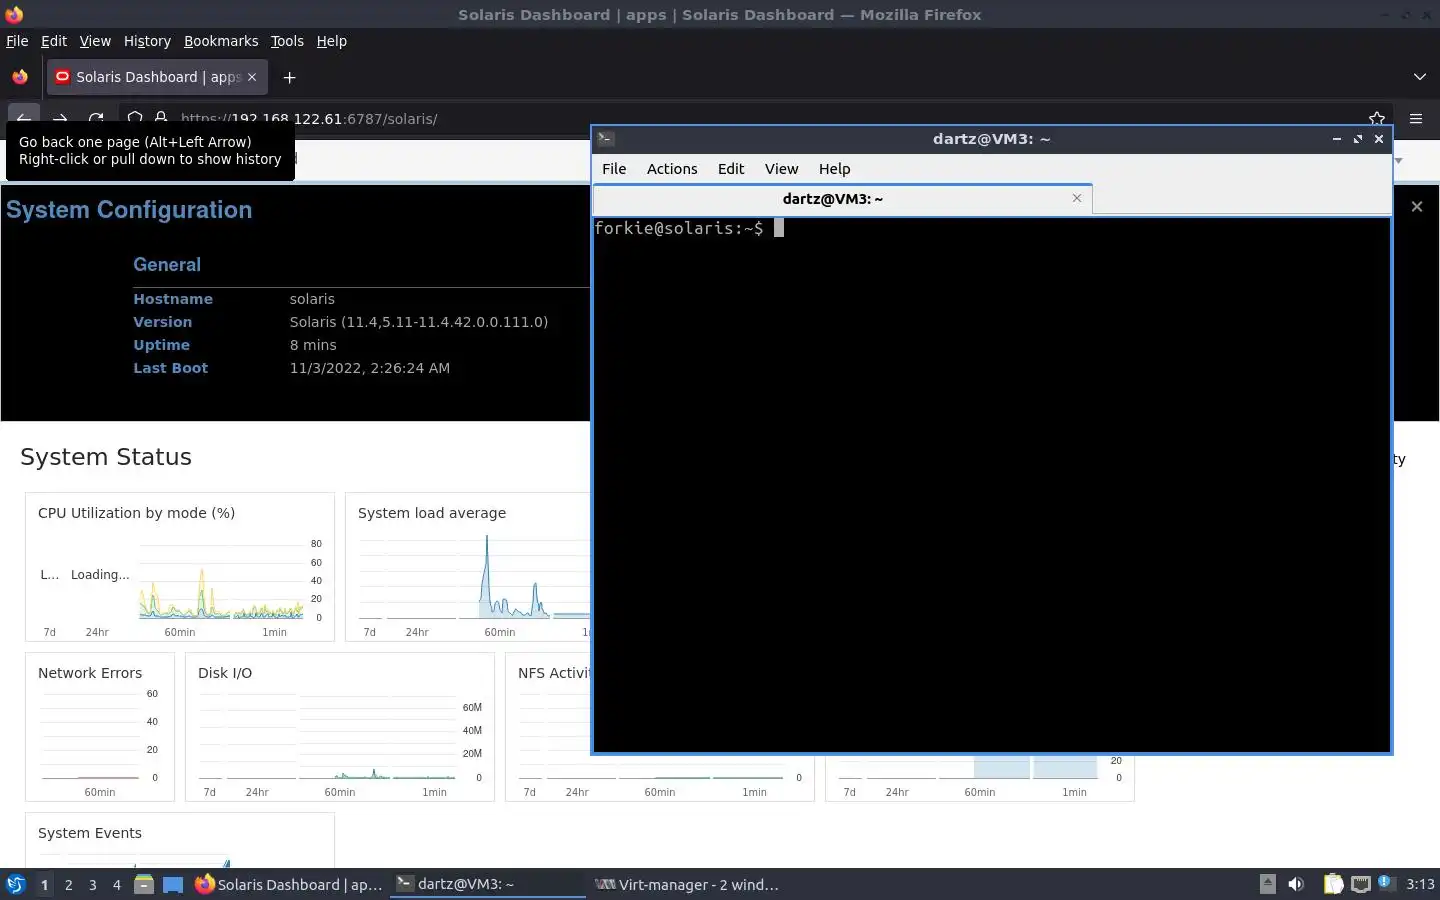Open the CPU Utilization by mode chart
The height and width of the screenshot is (900, 1440).
pos(179,566)
